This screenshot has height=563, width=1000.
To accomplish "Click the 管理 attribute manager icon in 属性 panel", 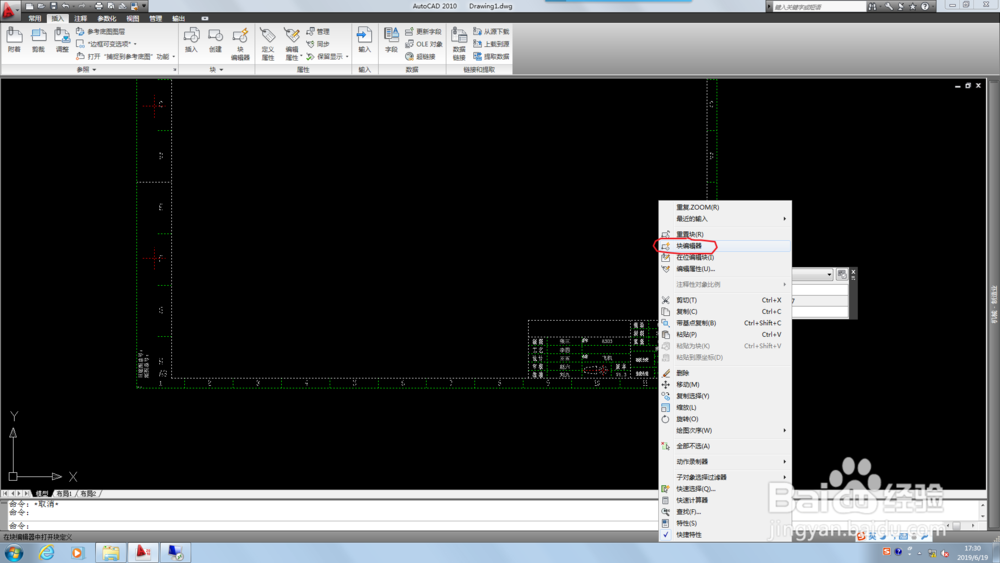I will point(311,31).
